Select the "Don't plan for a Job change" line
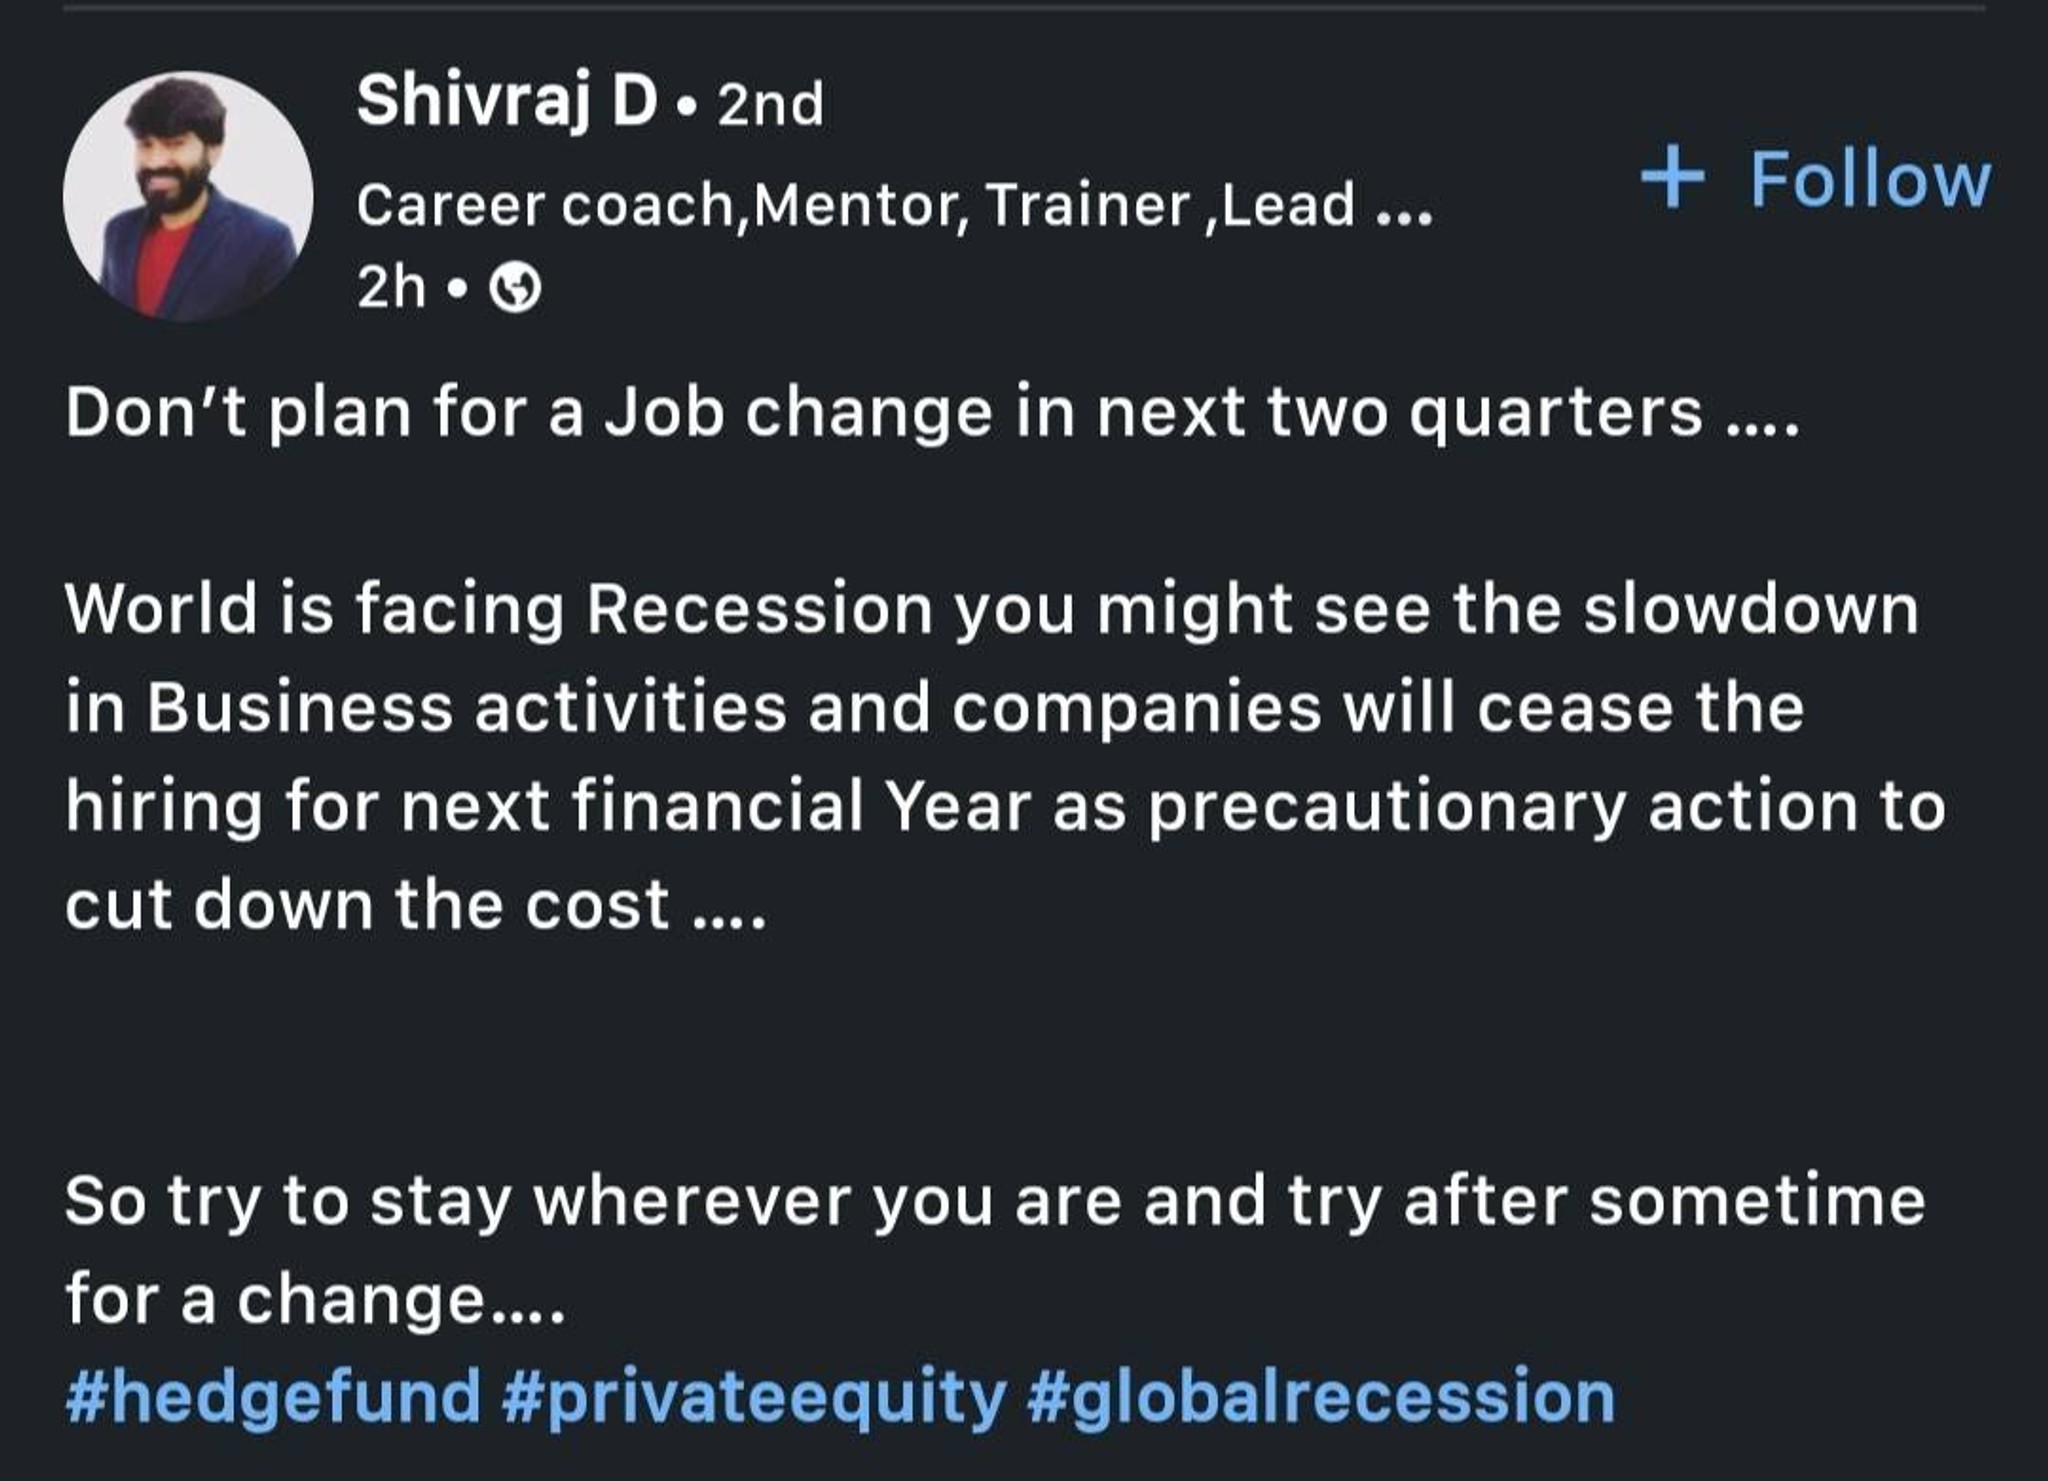Viewport: 2048px width, 1481px height. click(x=932, y=412)
